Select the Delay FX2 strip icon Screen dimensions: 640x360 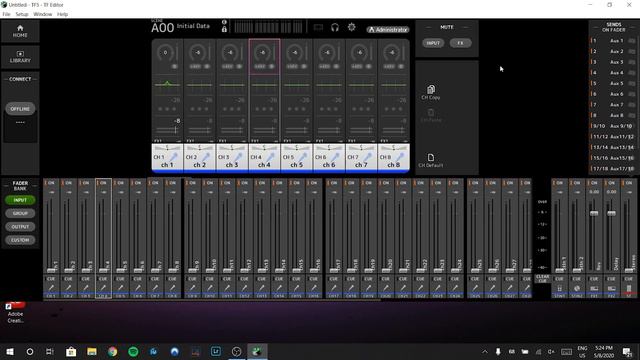[611, 288]
